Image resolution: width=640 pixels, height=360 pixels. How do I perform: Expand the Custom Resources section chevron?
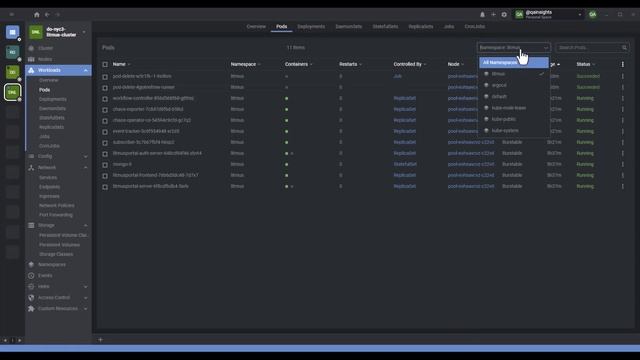point(86,309)
